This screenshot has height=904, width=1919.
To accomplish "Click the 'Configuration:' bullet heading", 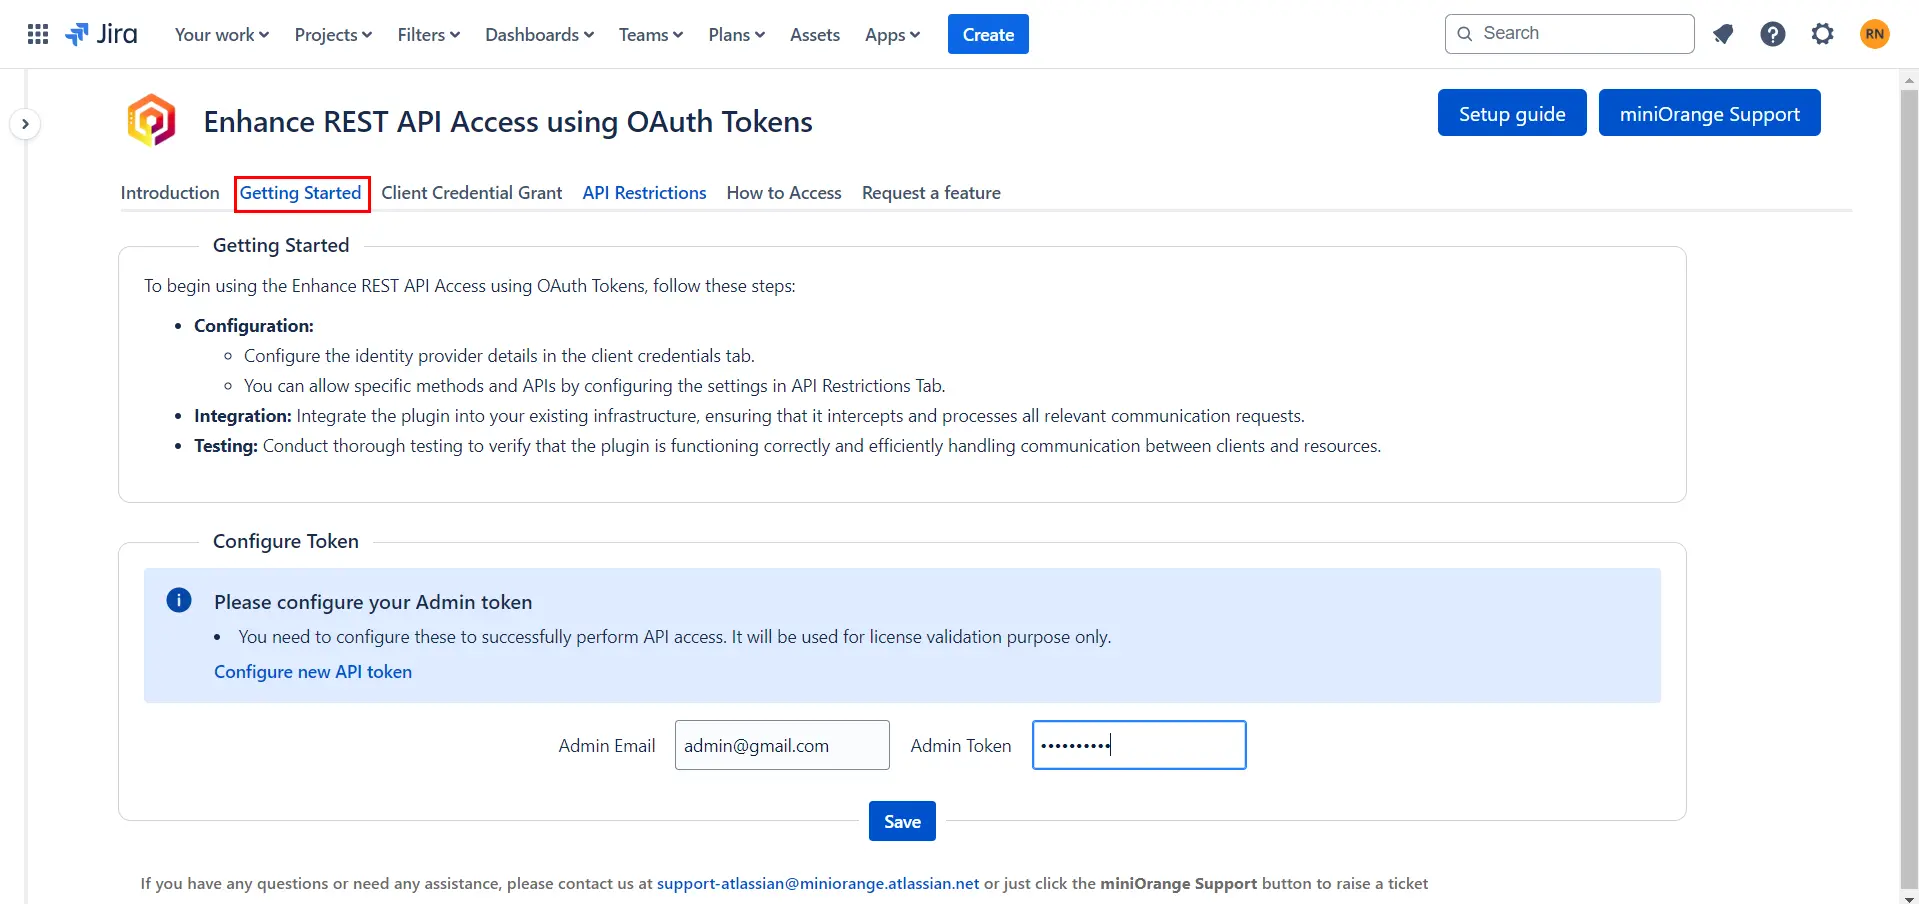I will coord(254,325).
